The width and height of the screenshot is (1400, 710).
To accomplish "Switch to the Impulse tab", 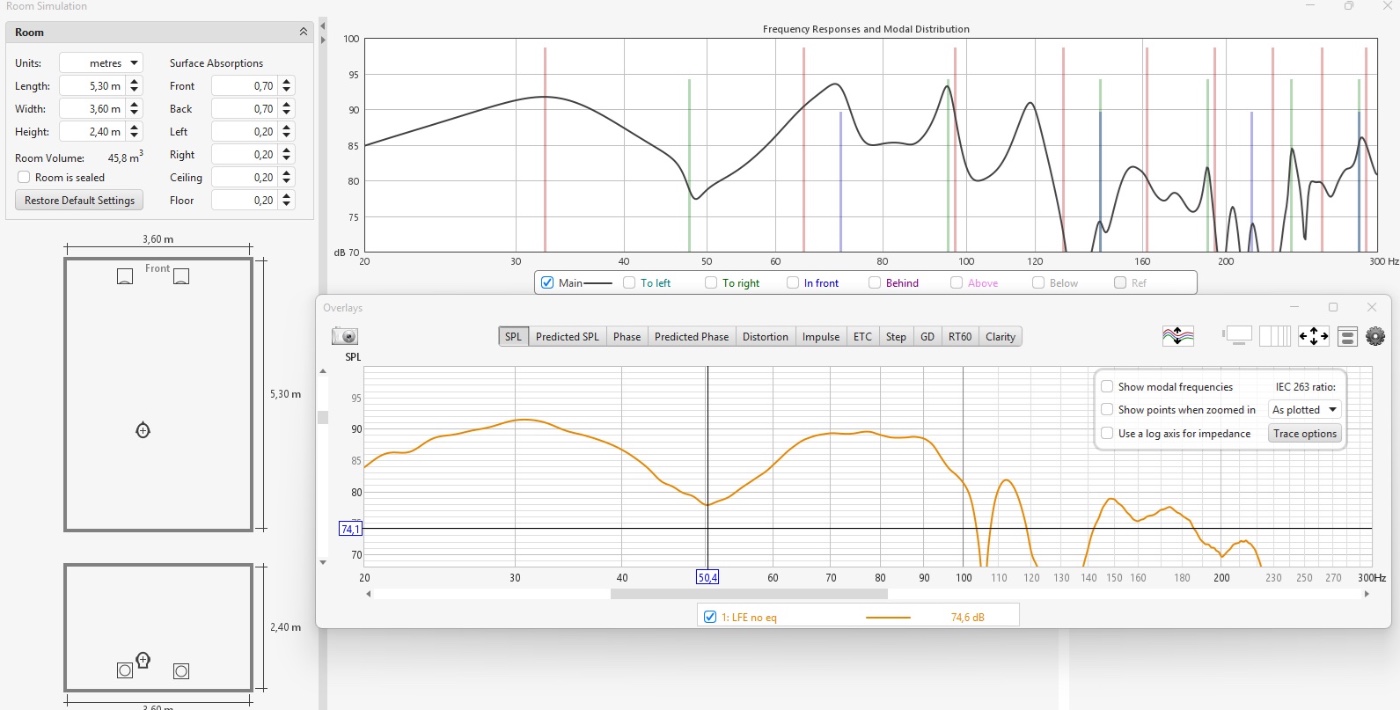I will pos(820,337).
